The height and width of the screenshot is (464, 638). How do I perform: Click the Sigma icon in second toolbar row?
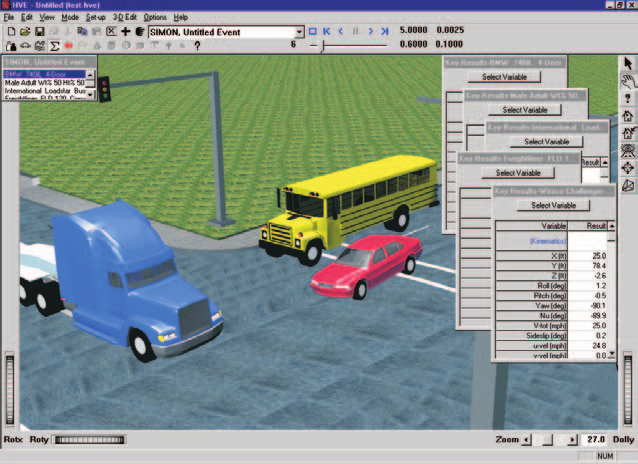tap(54, 46)
